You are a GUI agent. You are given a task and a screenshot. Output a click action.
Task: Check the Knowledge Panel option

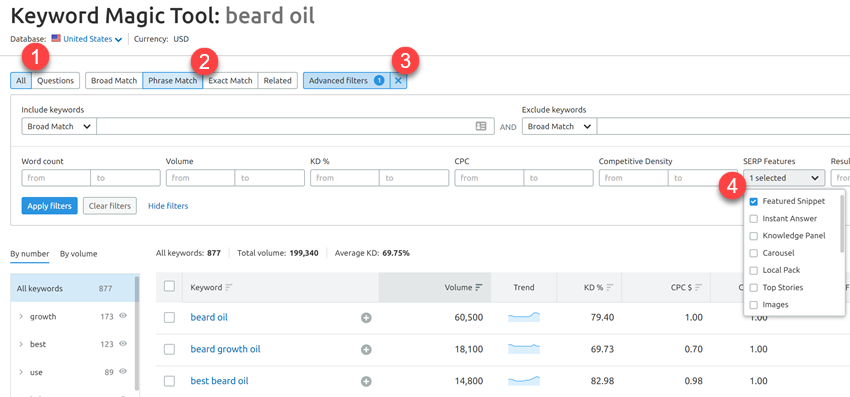tap(754, 236)
